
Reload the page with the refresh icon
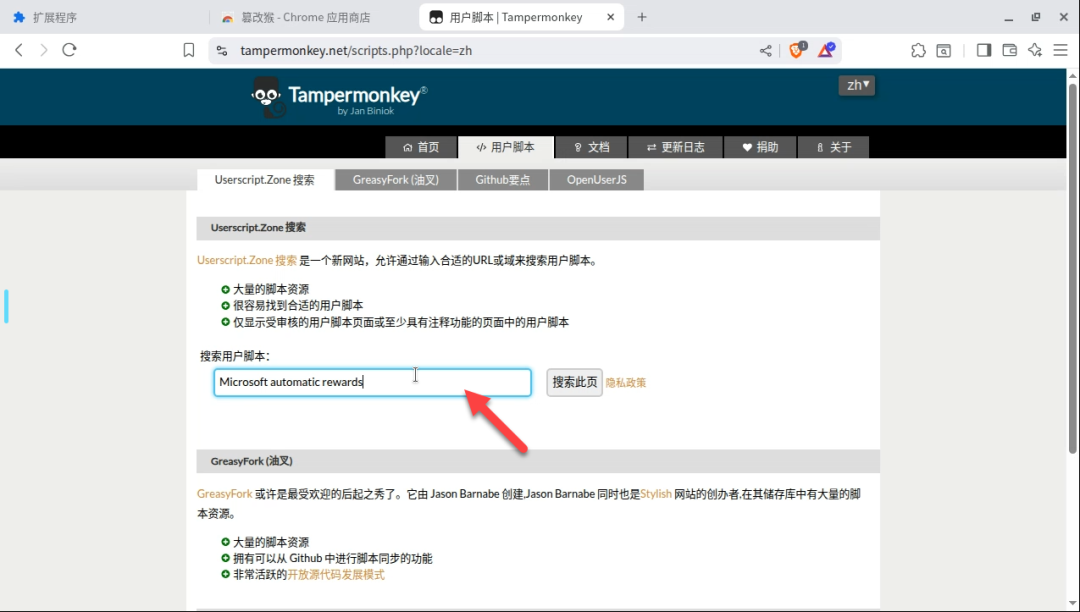coord(69,50)
